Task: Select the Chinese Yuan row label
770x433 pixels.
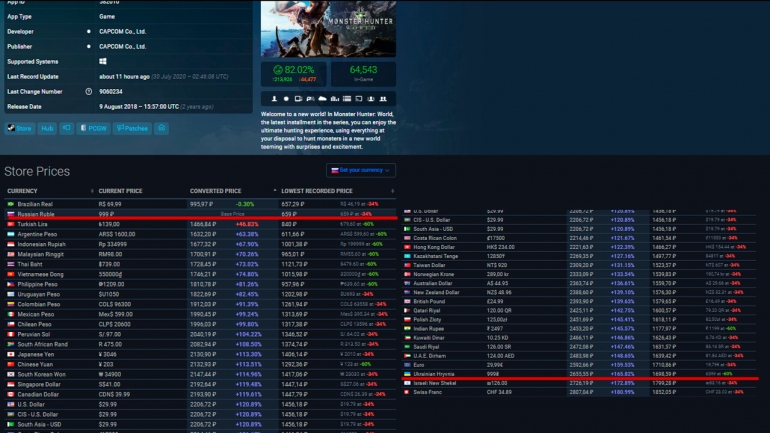Action: [35, 364]
